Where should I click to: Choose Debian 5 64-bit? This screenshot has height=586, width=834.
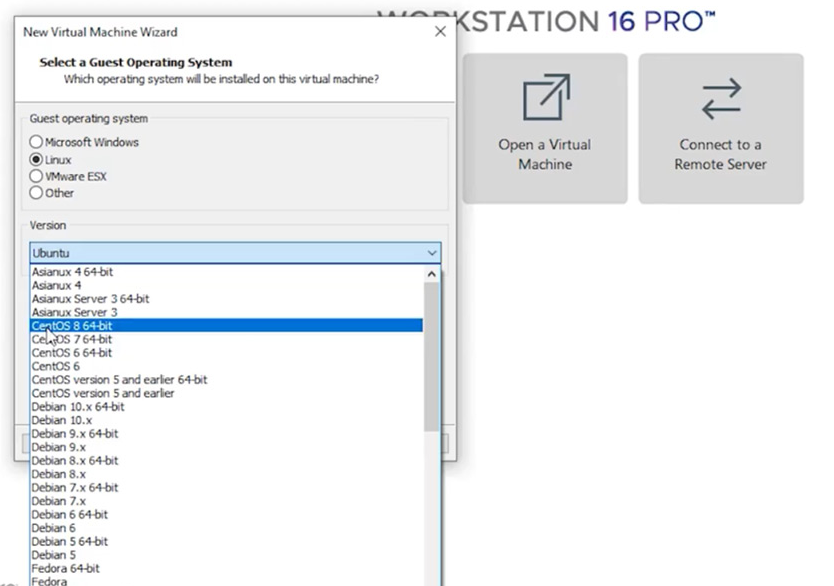point(227,541)
